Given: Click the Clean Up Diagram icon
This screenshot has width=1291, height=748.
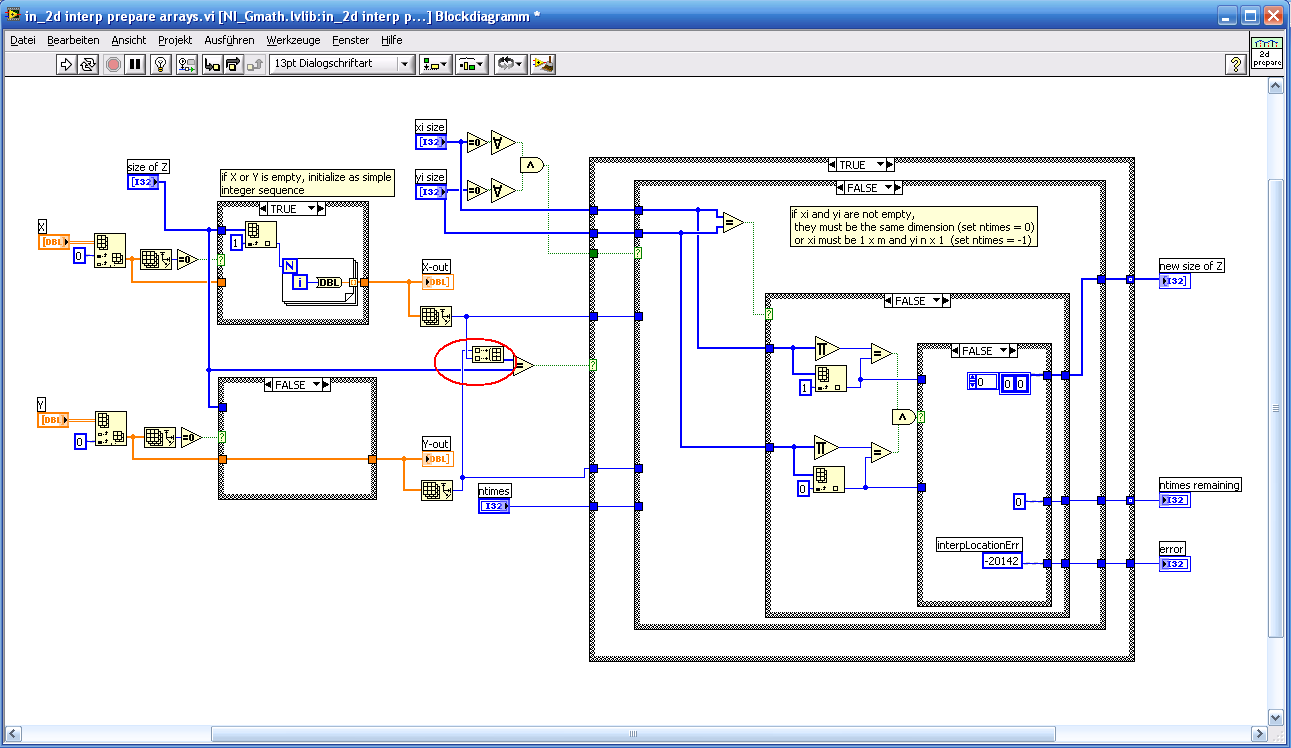Looking at the screenshot, I should pos(543,64).
